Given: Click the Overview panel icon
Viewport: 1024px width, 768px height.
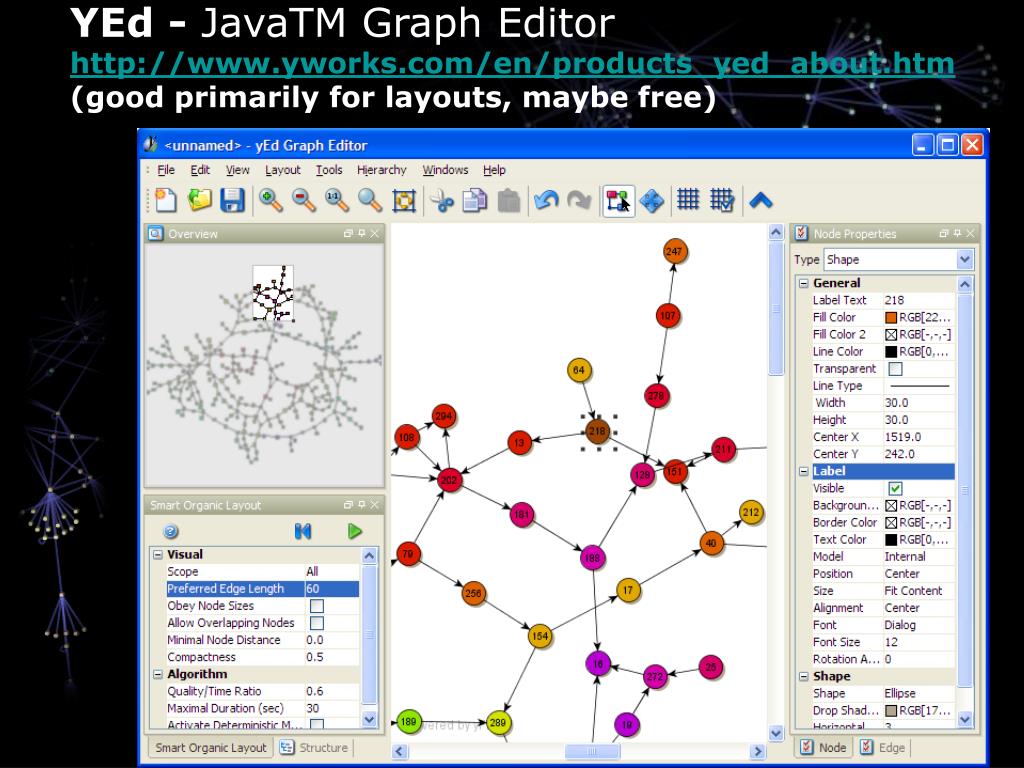Looking at the screenshot, I should tap(155, 233).
